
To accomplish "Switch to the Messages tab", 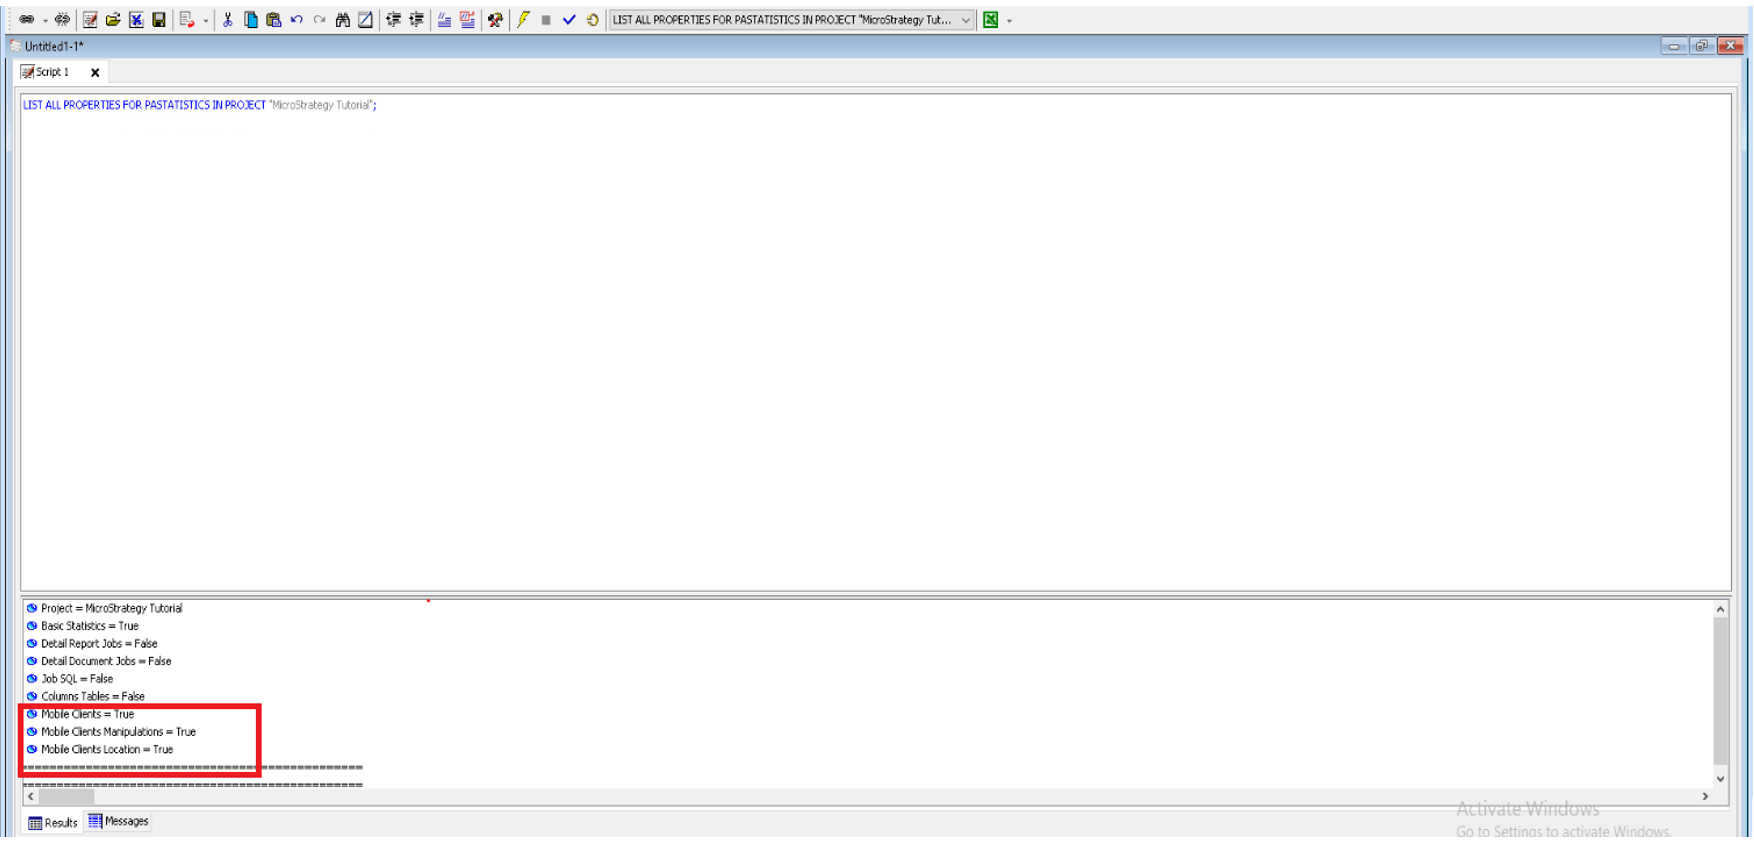I will coord(119,822).
